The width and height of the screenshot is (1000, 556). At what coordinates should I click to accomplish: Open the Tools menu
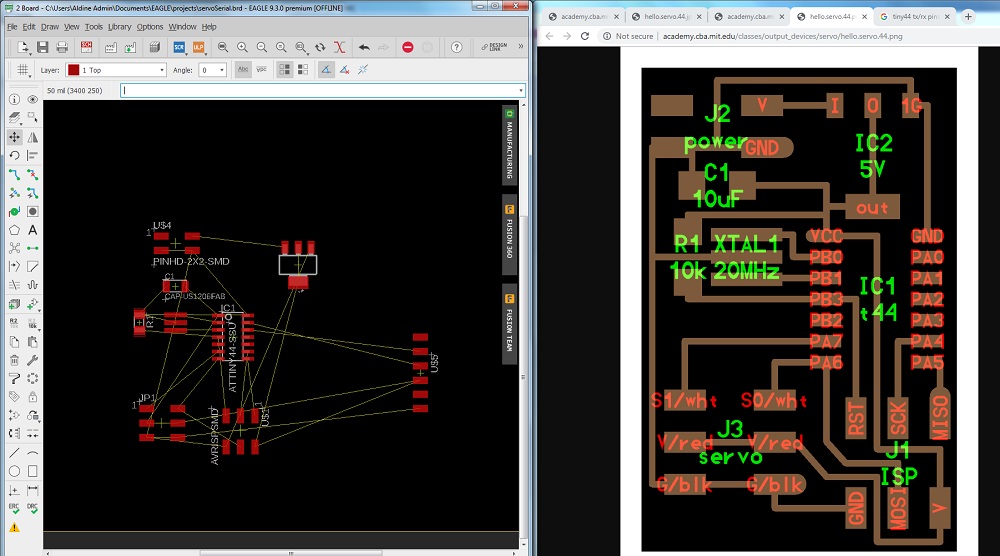pyautogui.click(x=93, y=27)
